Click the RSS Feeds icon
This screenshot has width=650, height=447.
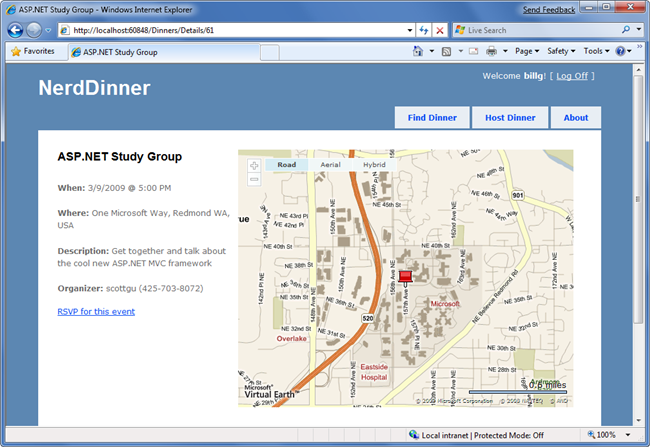446,51
